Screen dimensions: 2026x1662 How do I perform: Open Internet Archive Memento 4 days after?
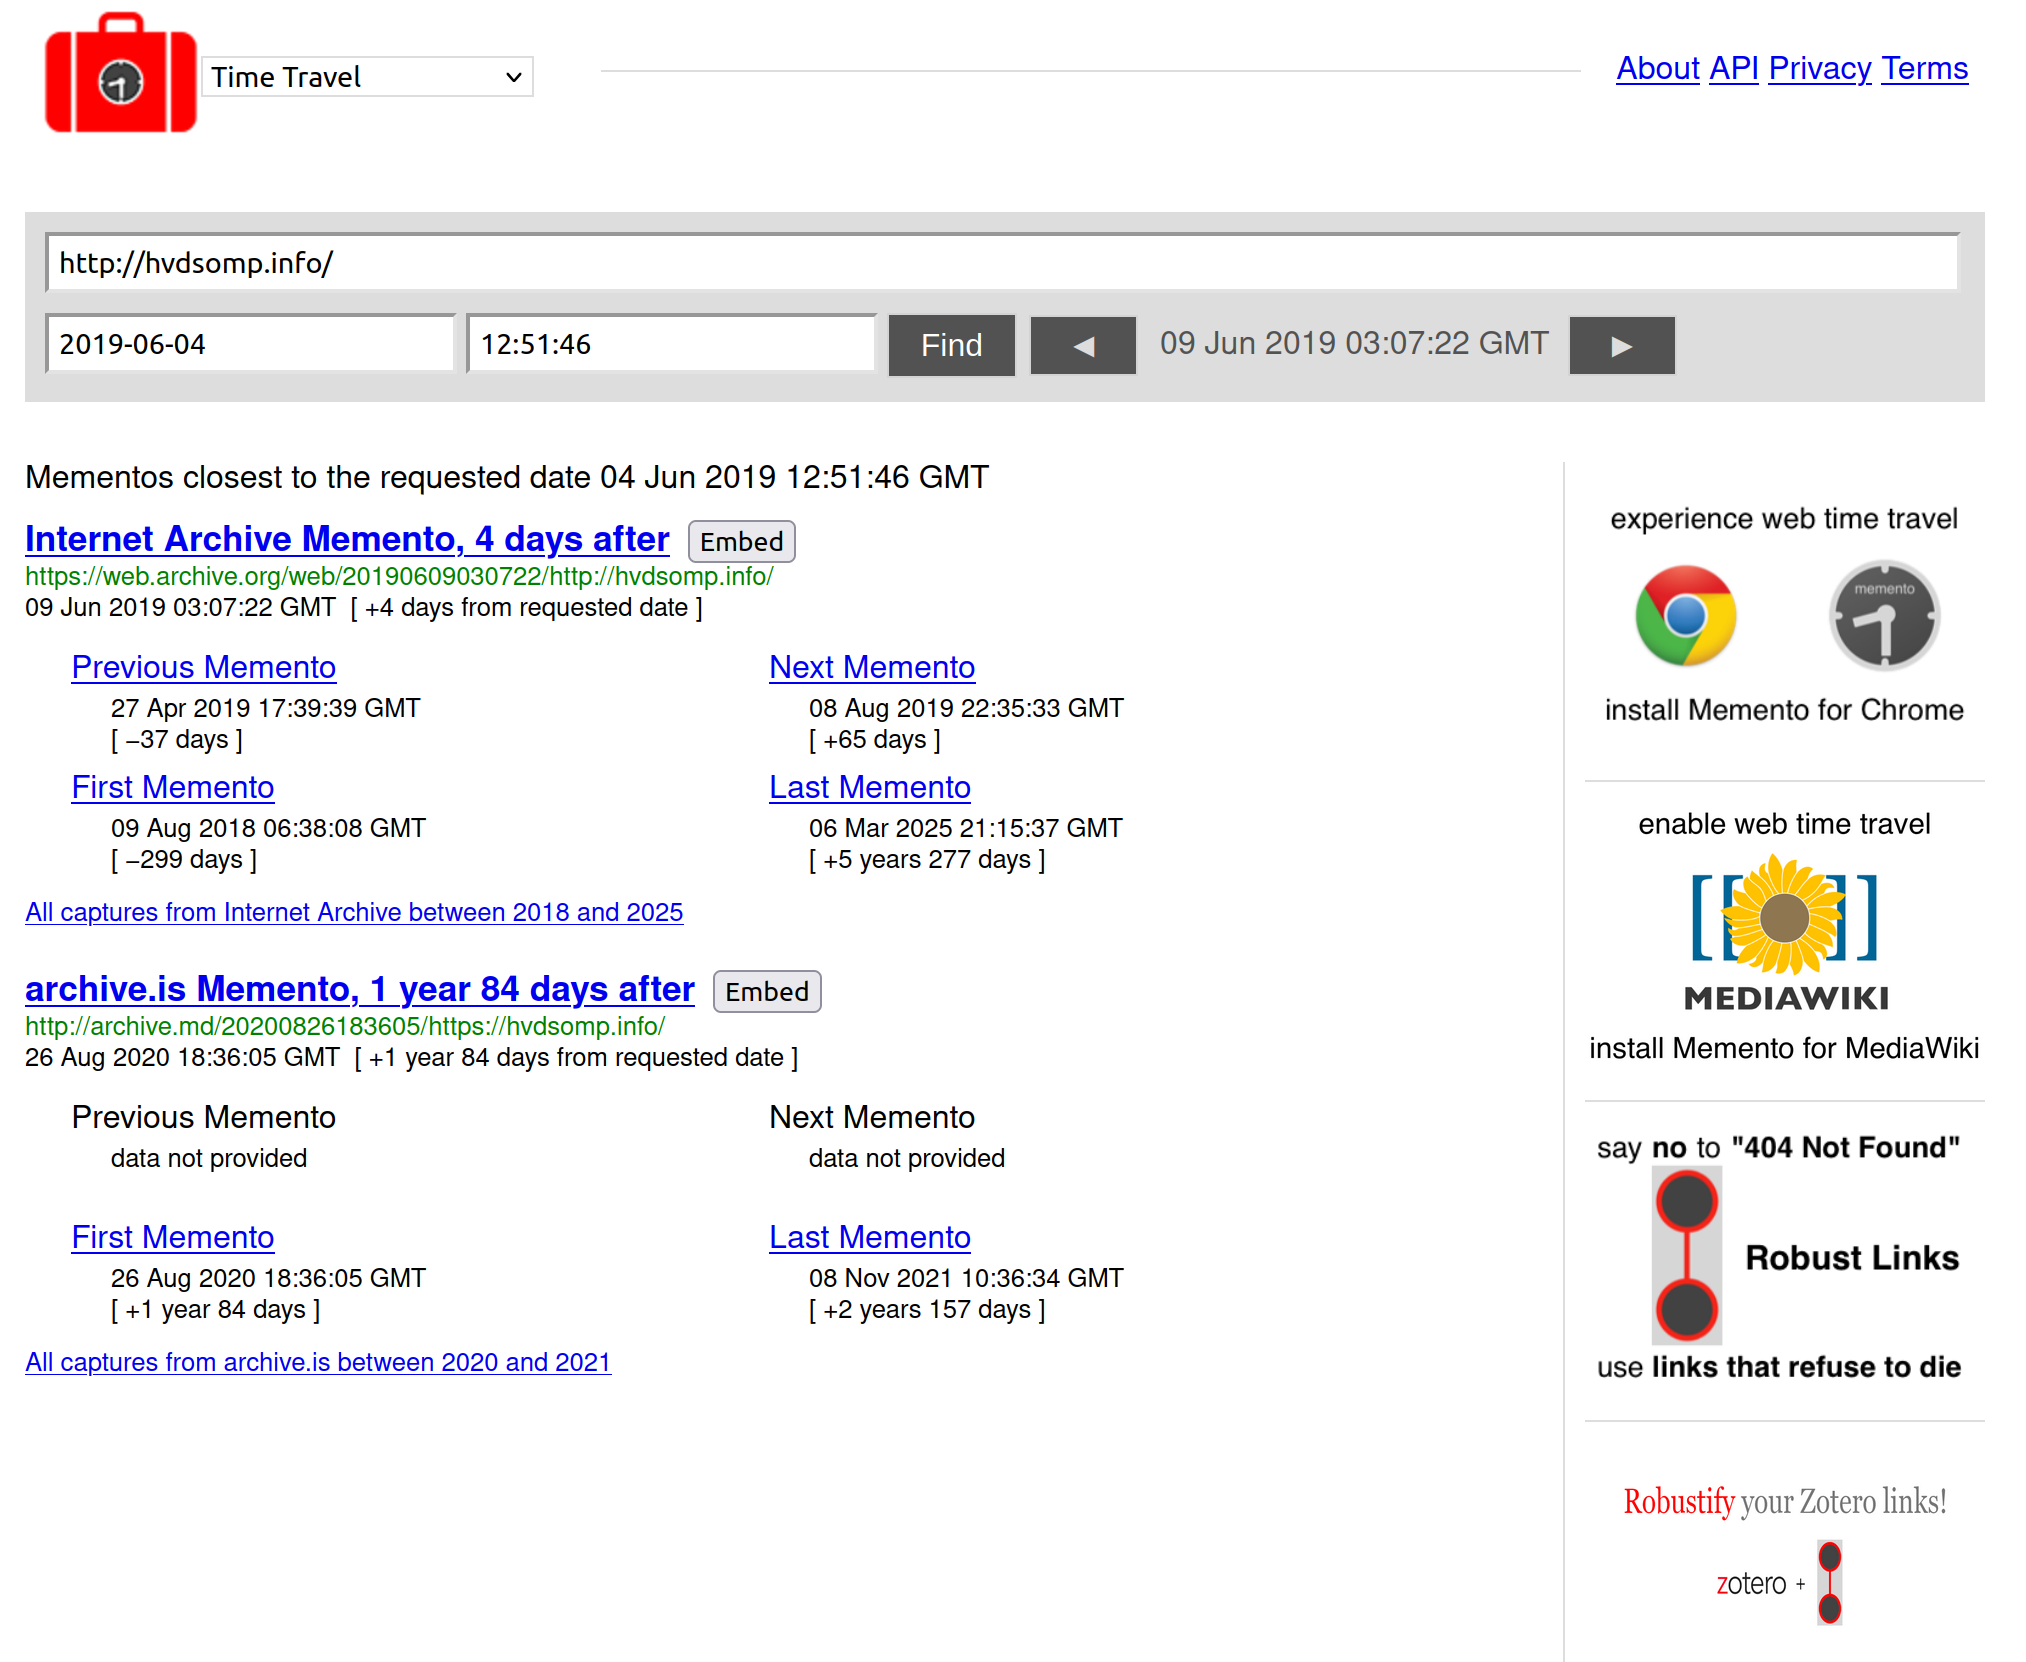(x=347, y=539)
